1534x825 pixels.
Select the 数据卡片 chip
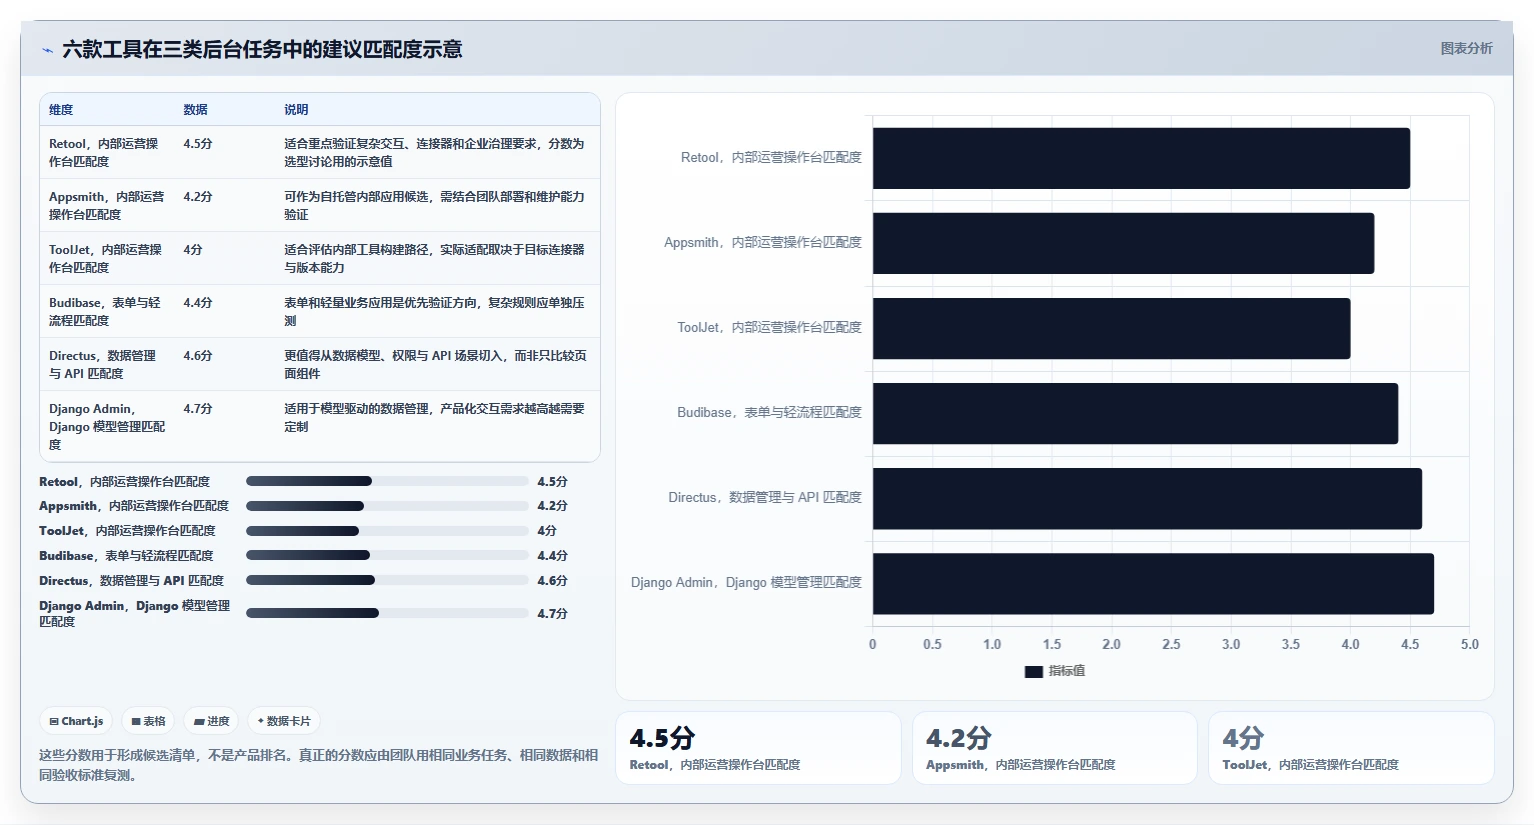(284, 721)
